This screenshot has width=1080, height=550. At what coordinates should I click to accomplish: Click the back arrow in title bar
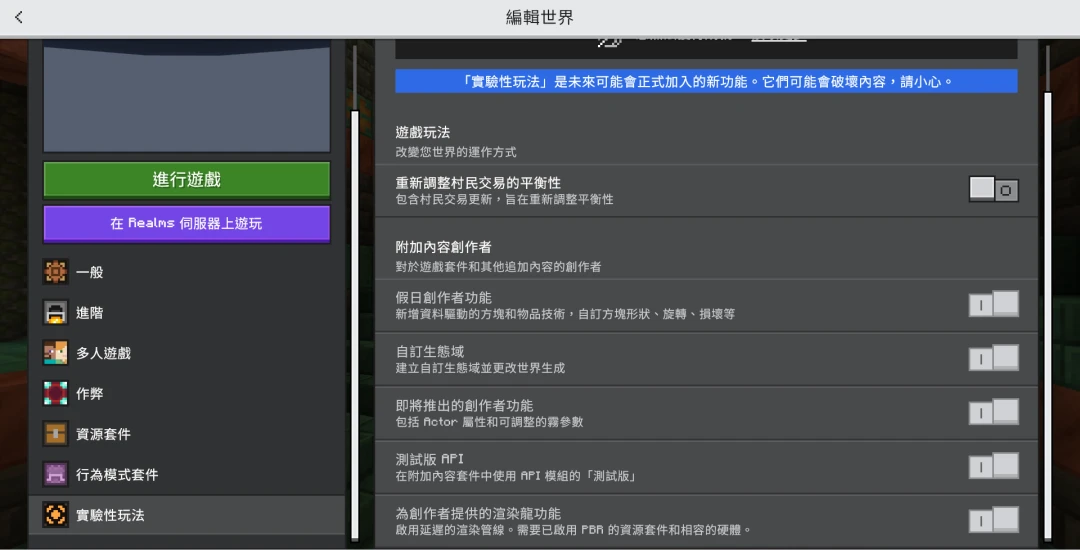(x=19, y=18)
